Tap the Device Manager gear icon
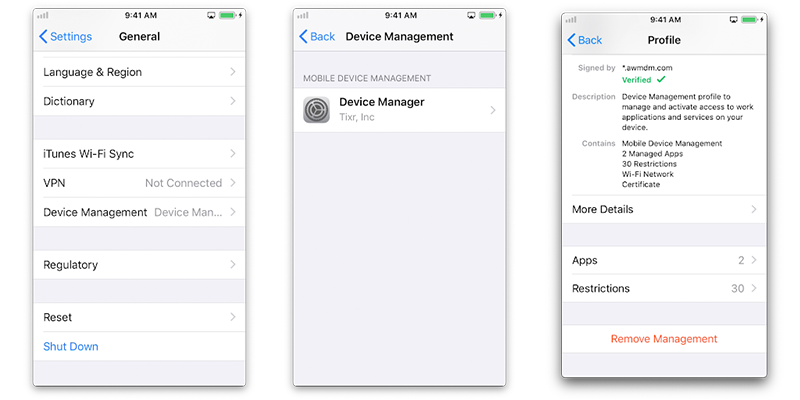This screenshot has height=400, width=800. (316, 110)
